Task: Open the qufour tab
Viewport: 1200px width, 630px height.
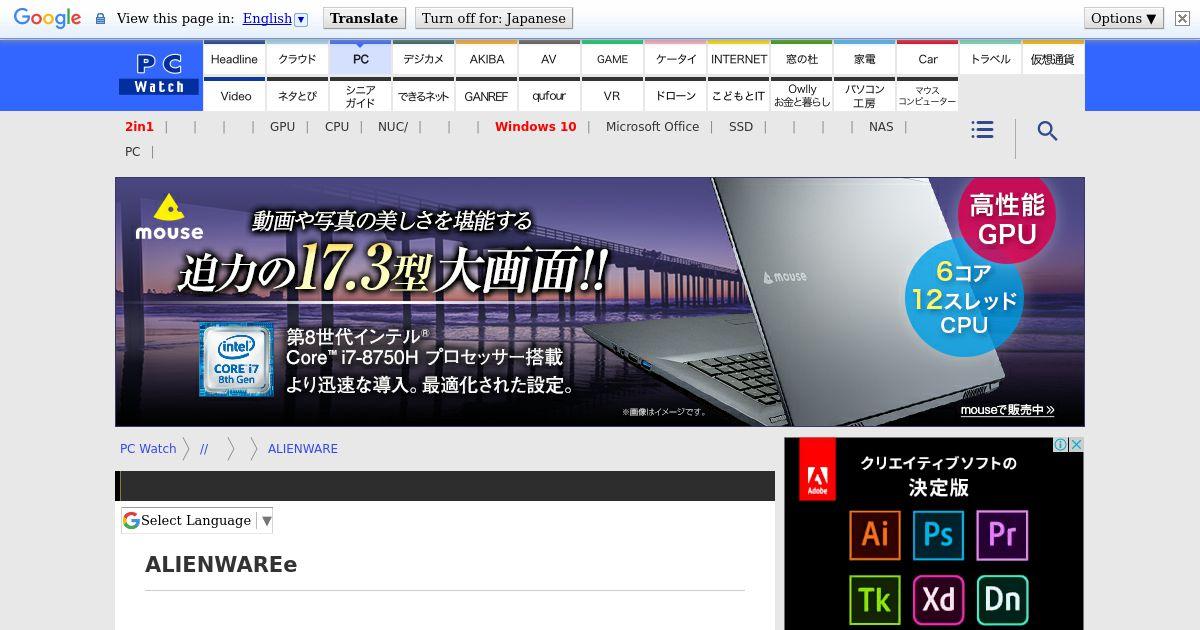Action: tap(549, 96)
